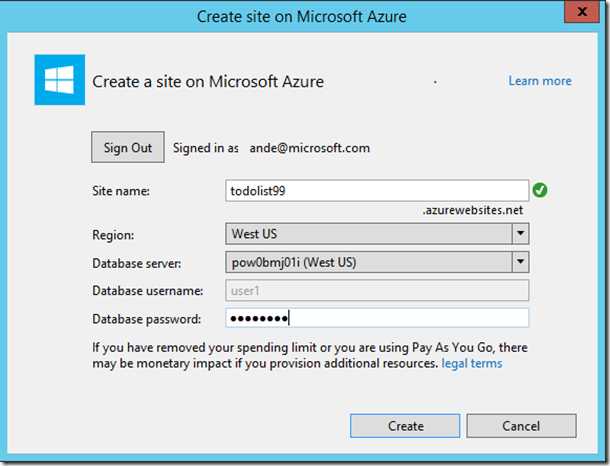Click the Sign Out button
This screenshot has height=466, width=610.
coord(128,147)
